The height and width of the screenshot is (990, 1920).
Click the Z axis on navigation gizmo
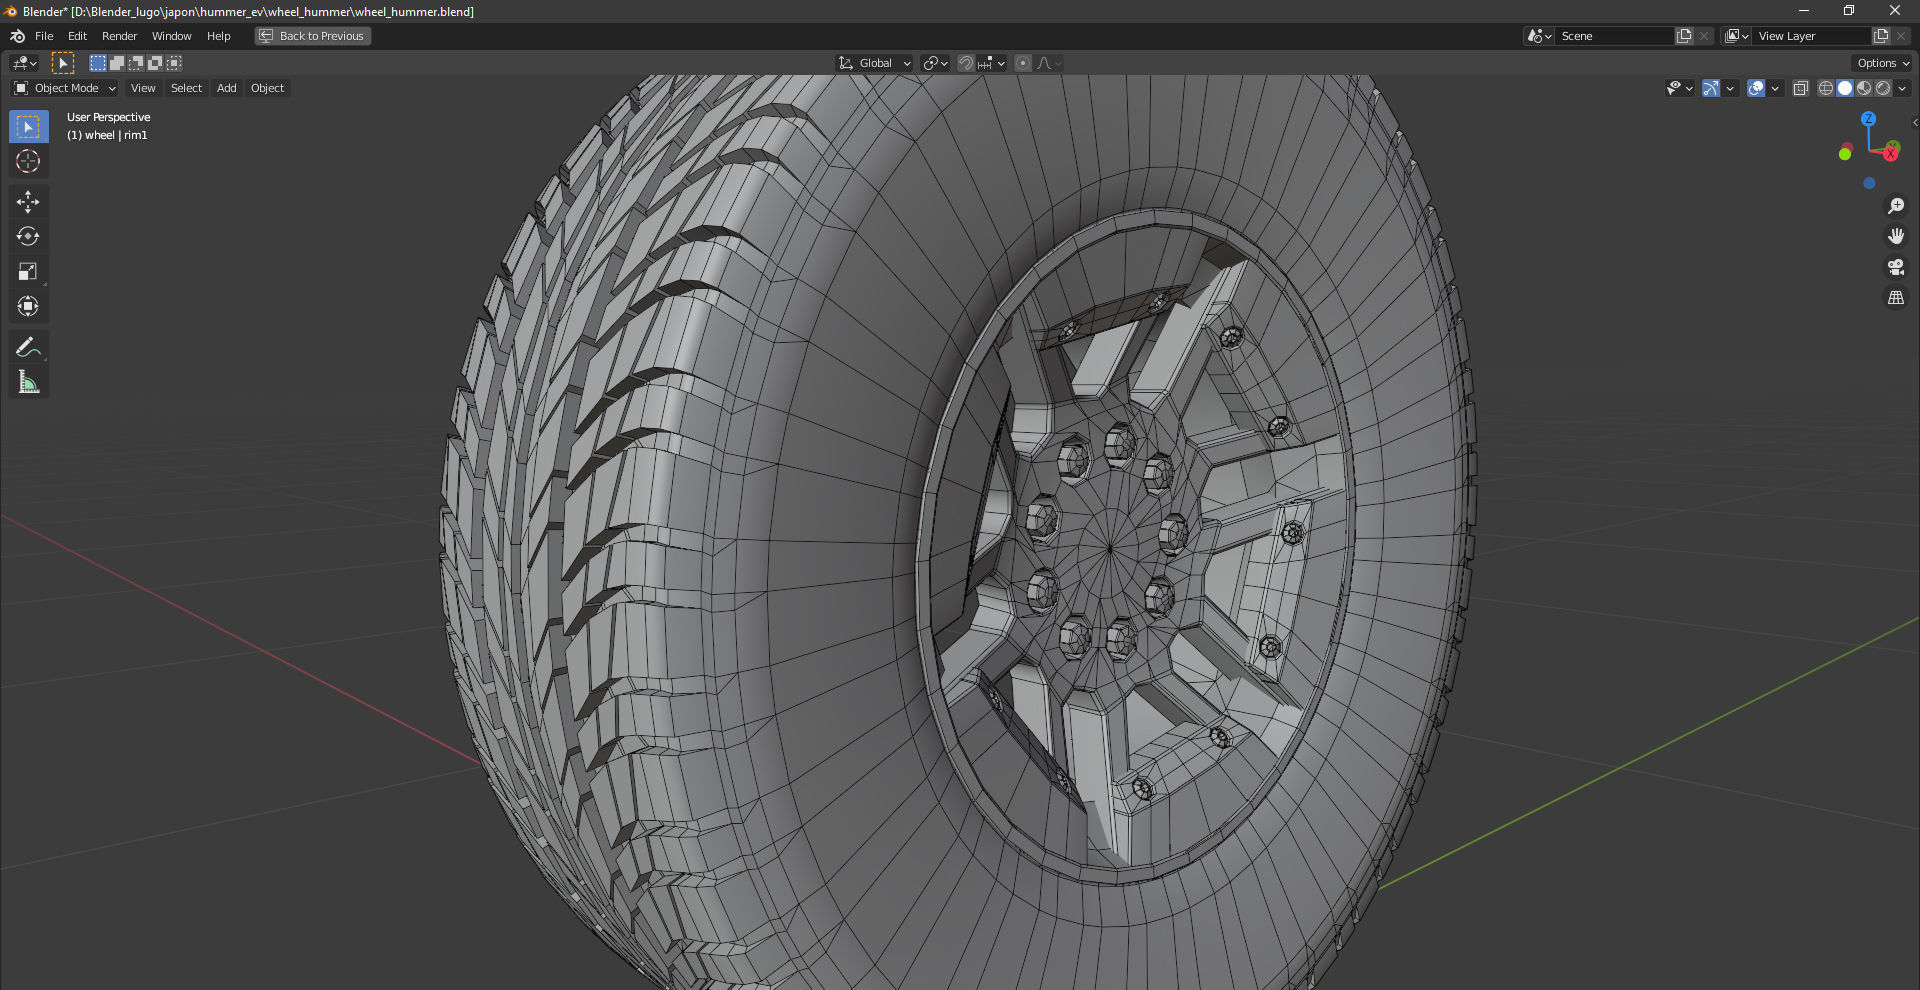click(1868, 119)
